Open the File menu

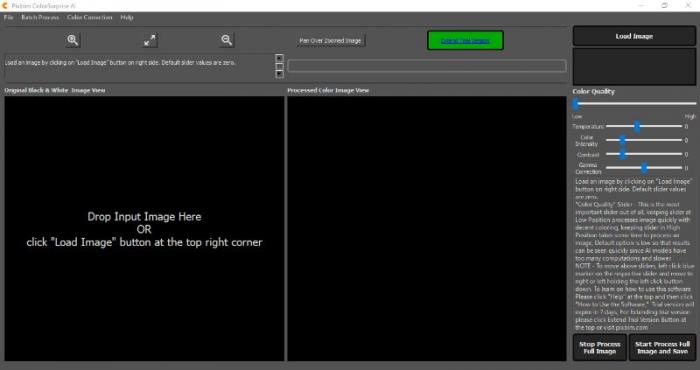[x=8, y=17]
